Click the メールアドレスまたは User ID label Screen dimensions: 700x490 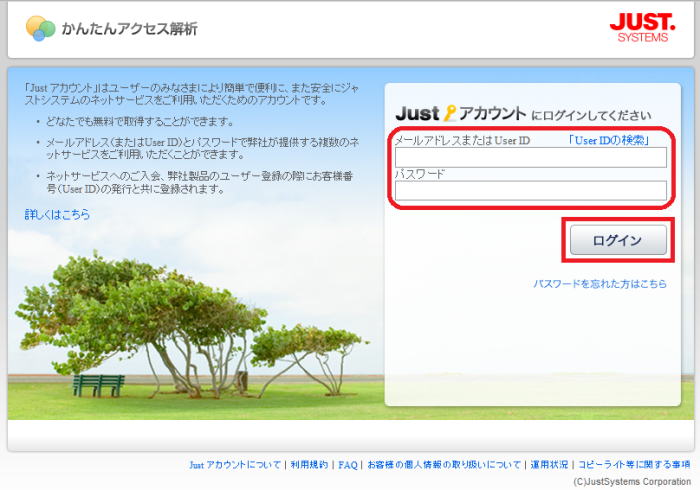pyautogui.click(x=462, y=141)
